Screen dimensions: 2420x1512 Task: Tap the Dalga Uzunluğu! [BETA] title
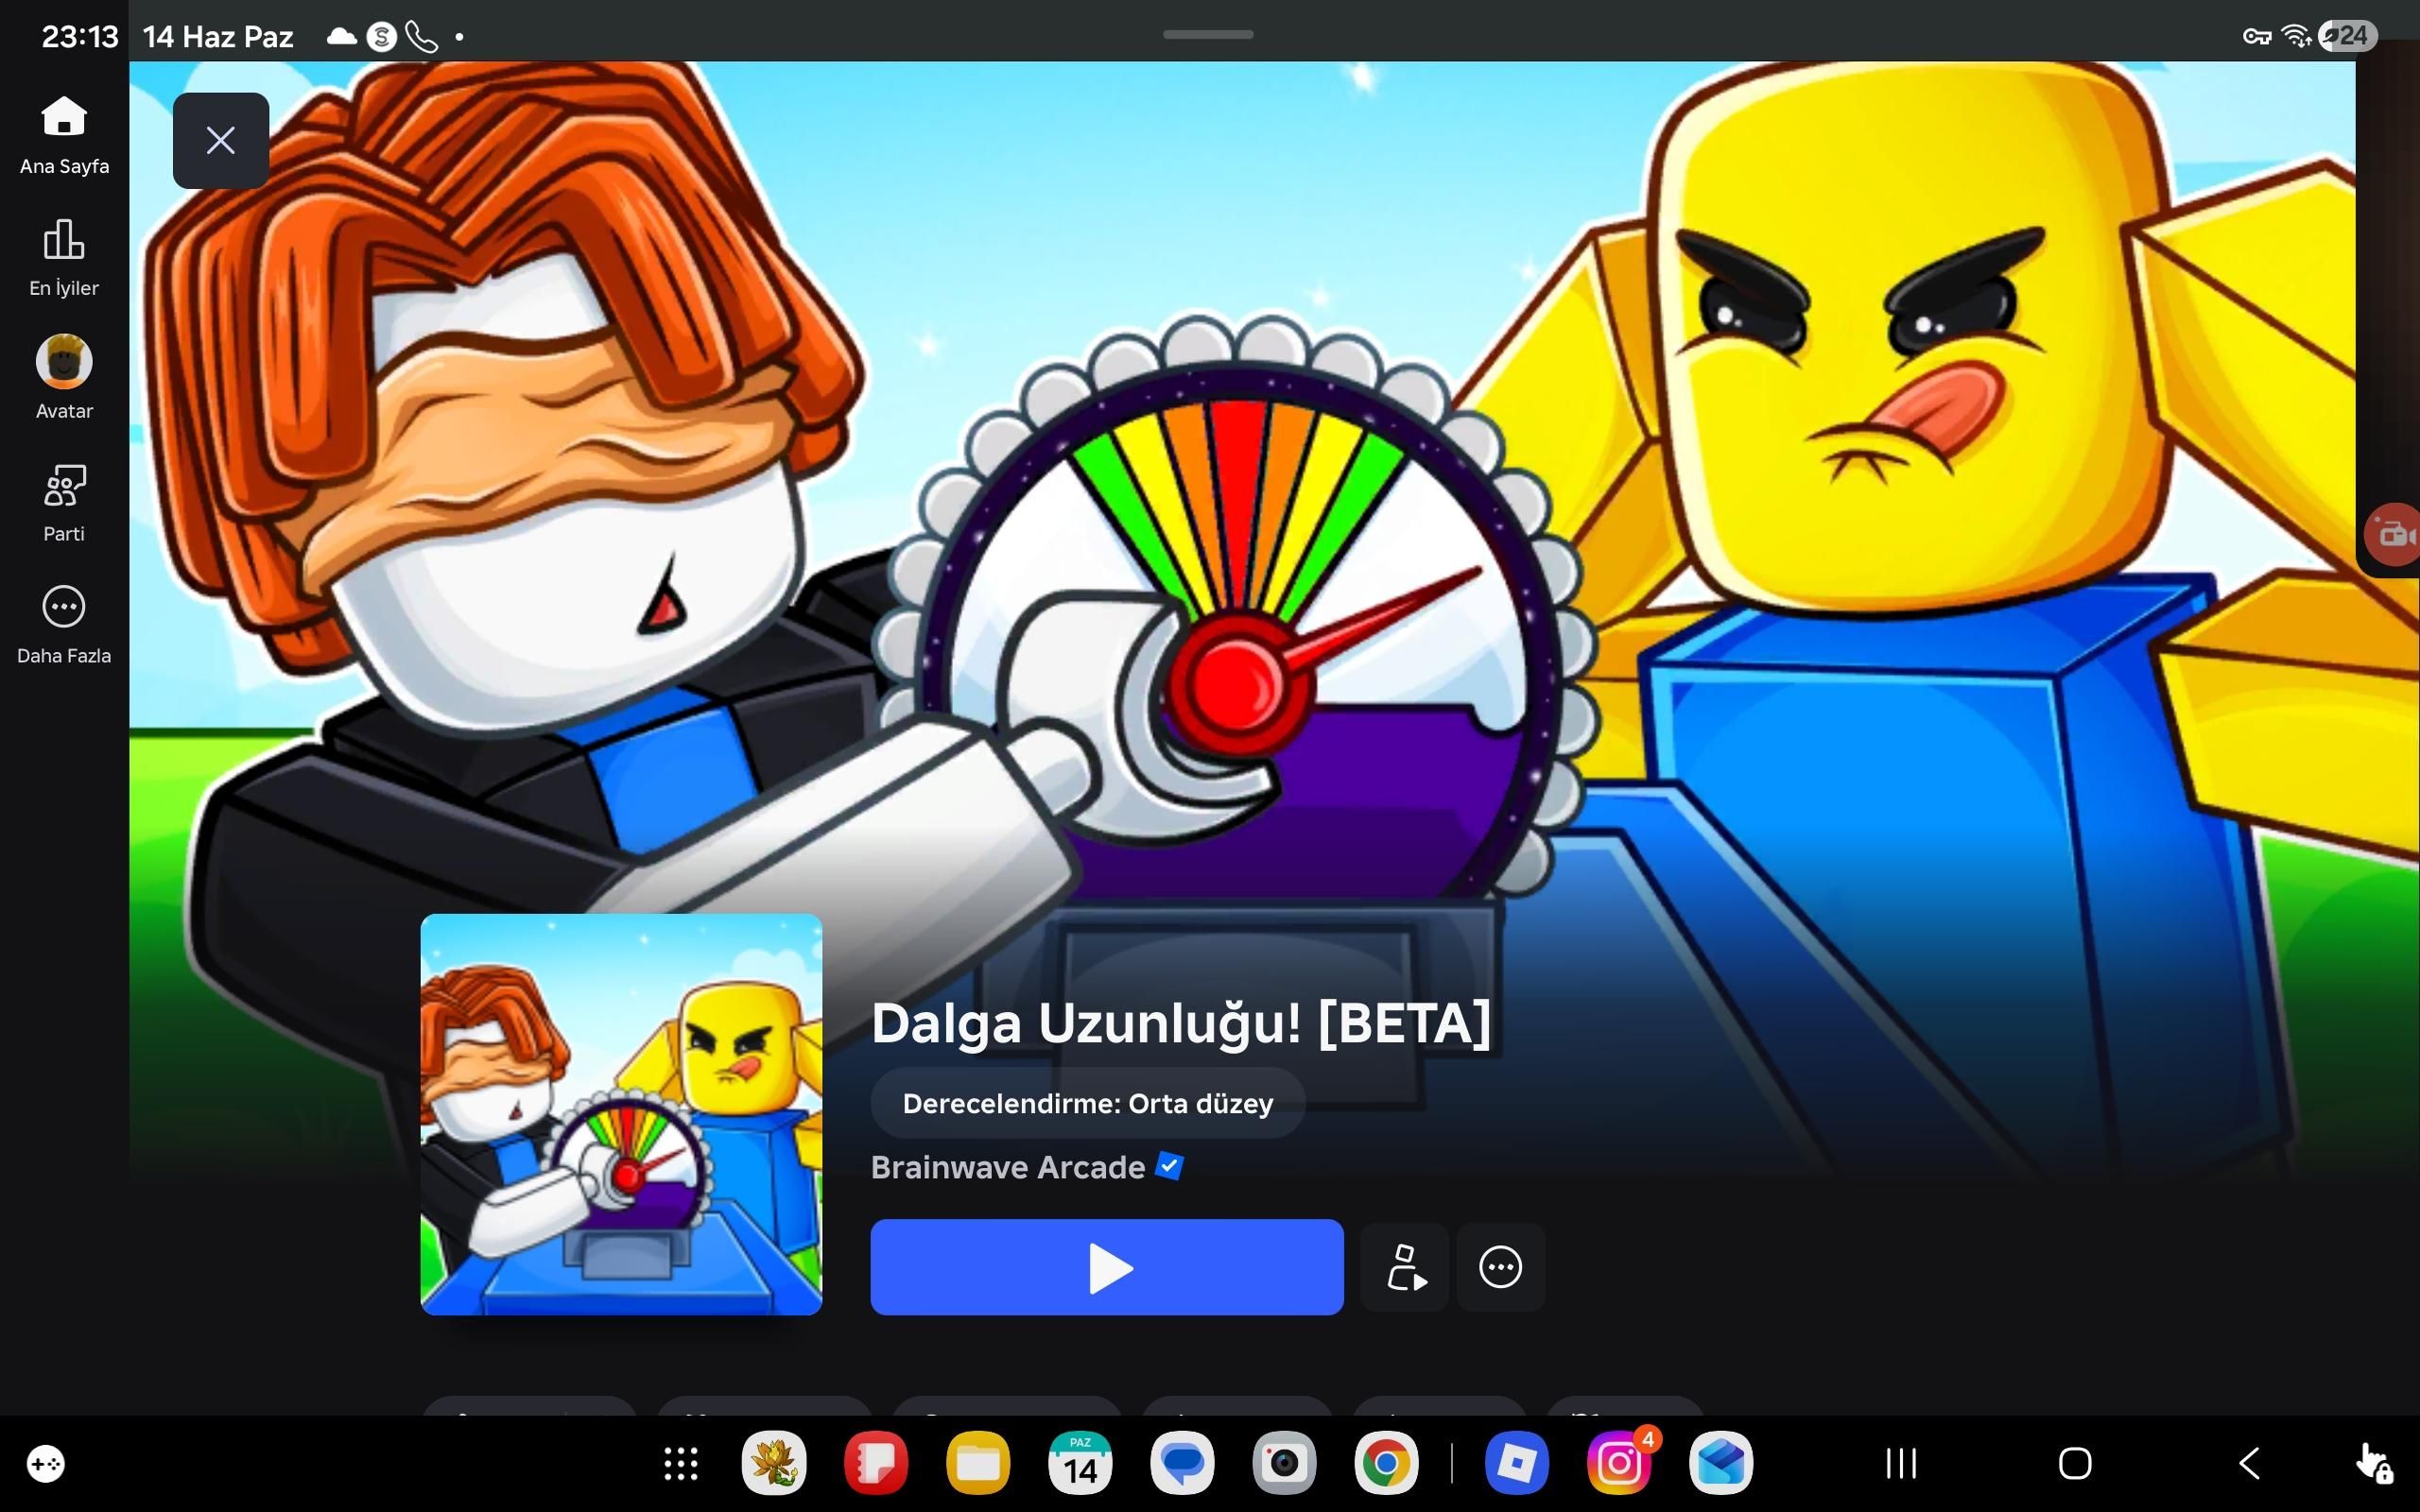[1181, 1023]
